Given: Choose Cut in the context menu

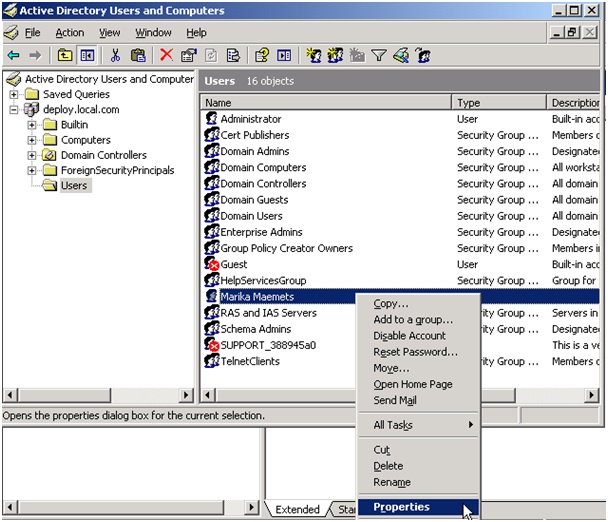Looking at the screenshot, I should [x=418, y=449].
